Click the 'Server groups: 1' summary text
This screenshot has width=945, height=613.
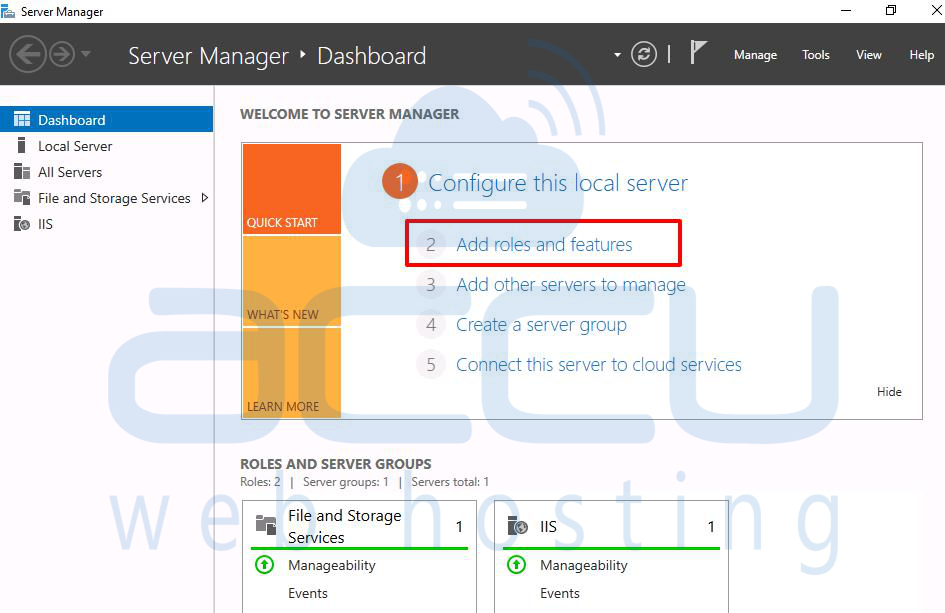(x=346, y=482)
